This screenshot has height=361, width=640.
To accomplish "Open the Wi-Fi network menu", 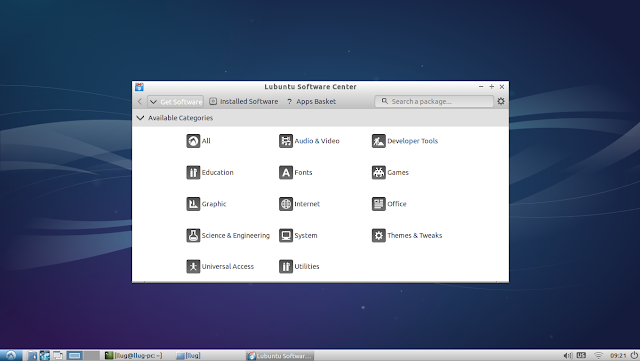I will (x=598, y=356).
